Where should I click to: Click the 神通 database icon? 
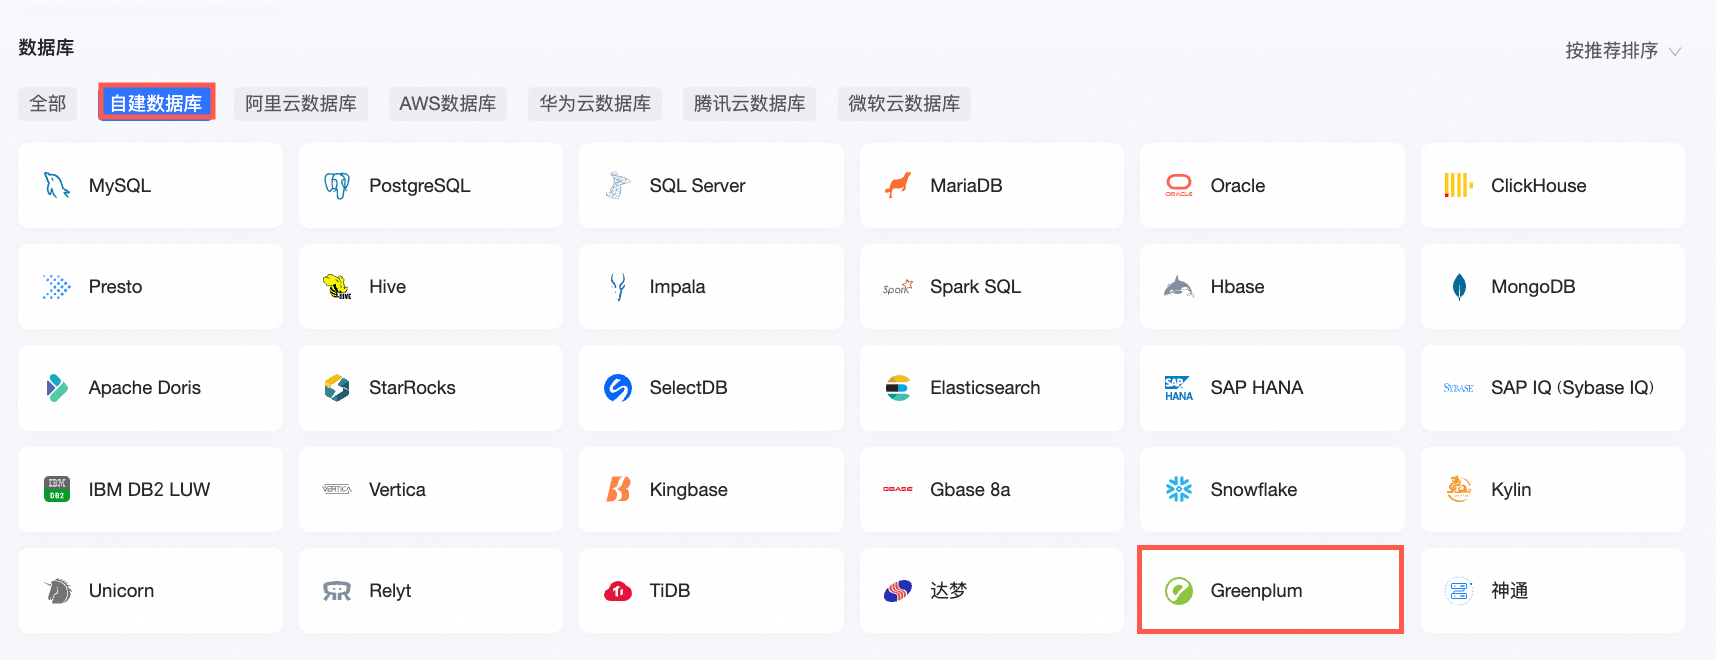click(x=1459, y=591)
